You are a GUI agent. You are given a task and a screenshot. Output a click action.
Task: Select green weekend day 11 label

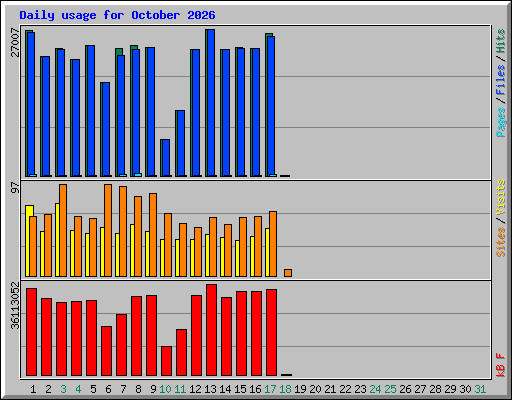[180, 389]
